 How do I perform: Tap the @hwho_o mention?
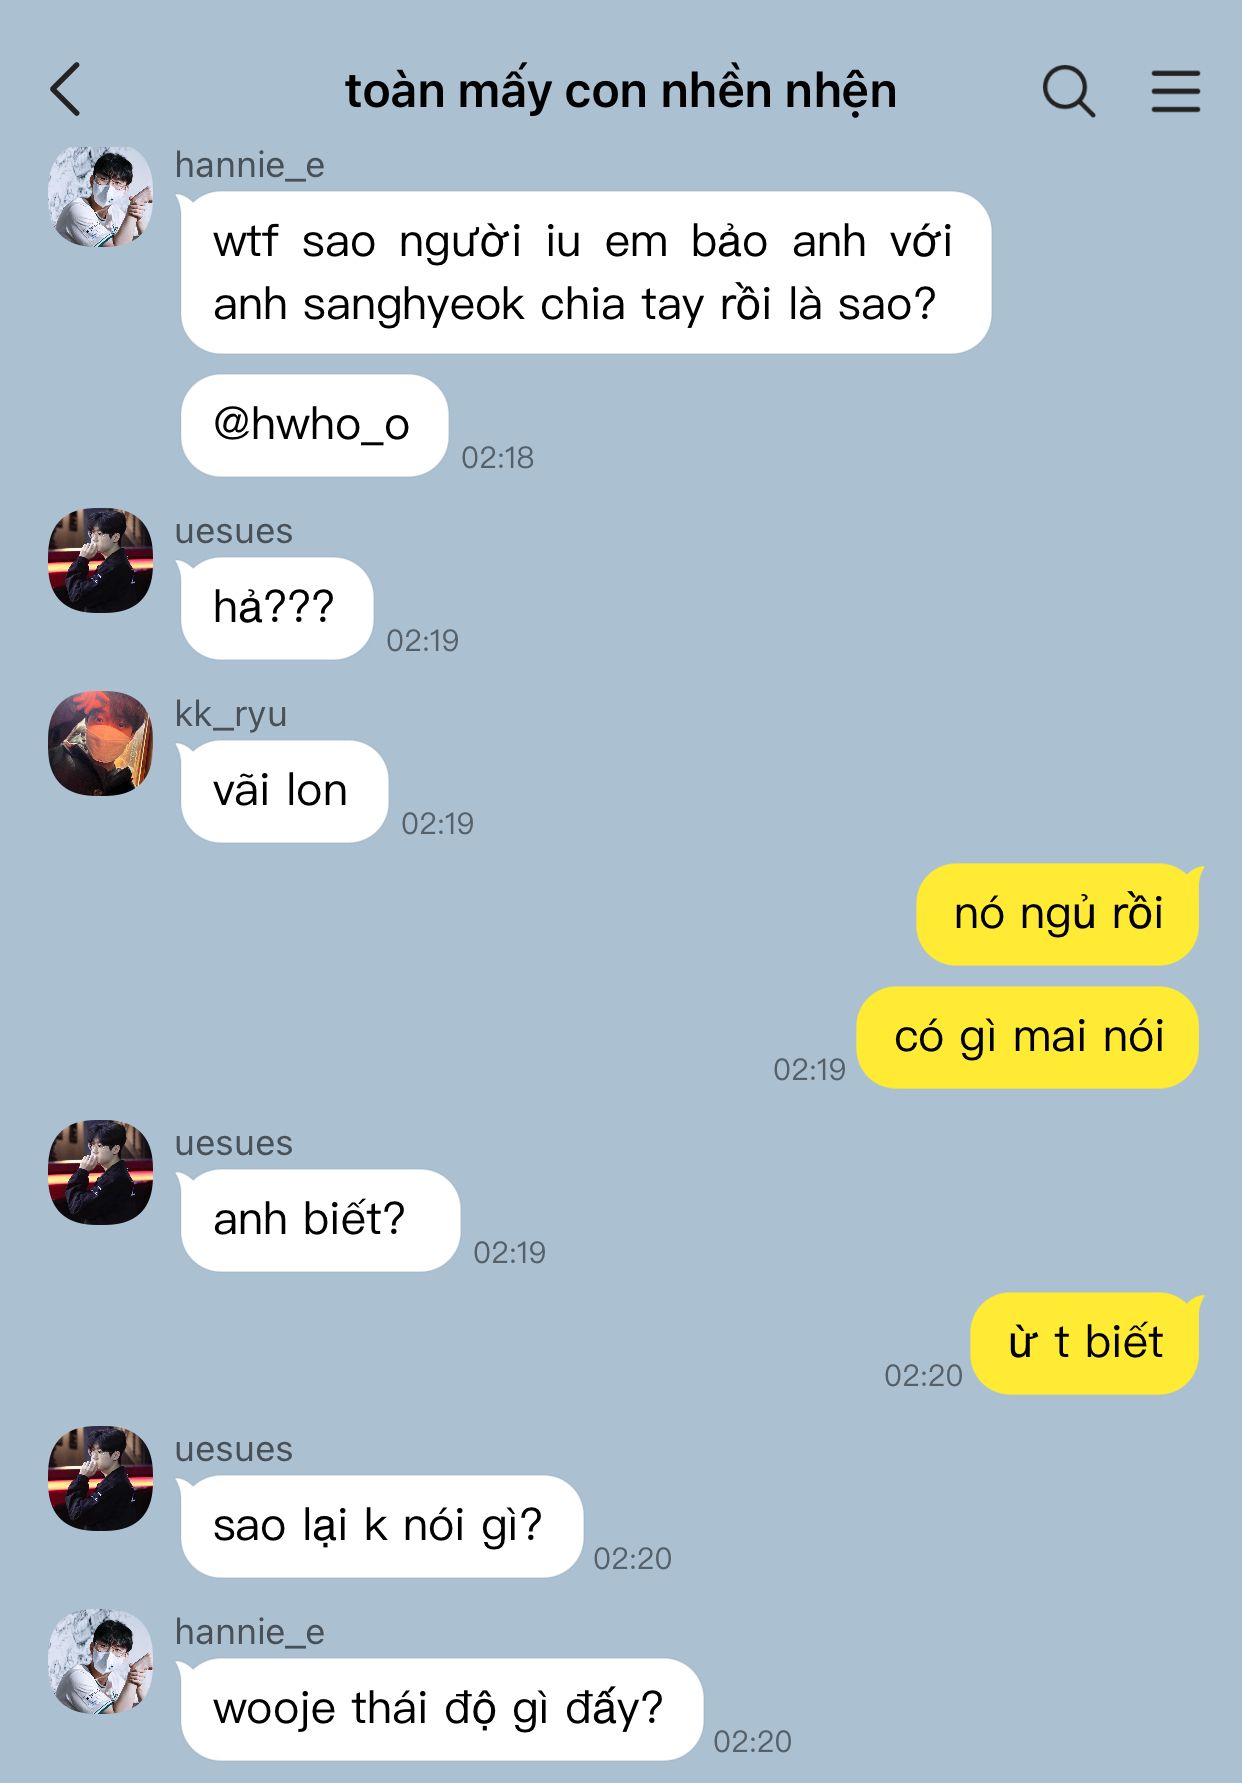(312, 425)
